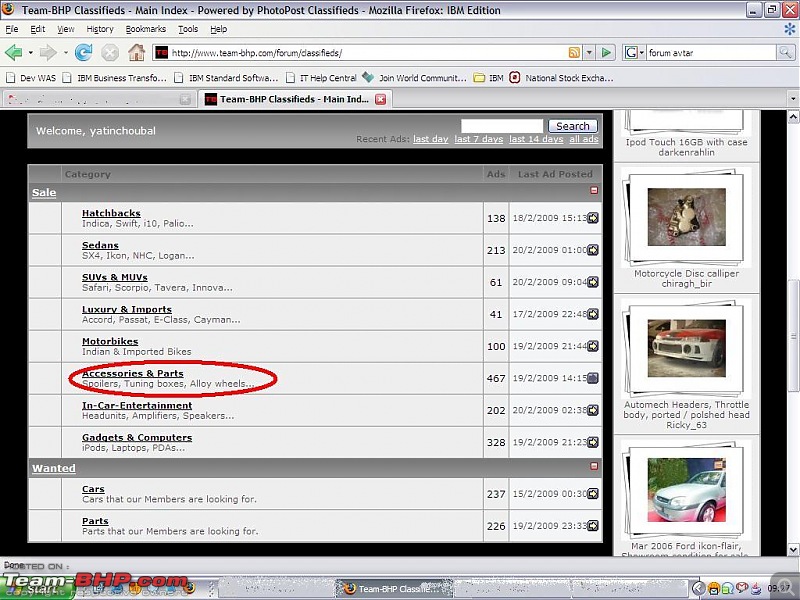Click the site favicon in the address bar
The height and width of the screenshot is (600, 800).
[x=161, y=53]
